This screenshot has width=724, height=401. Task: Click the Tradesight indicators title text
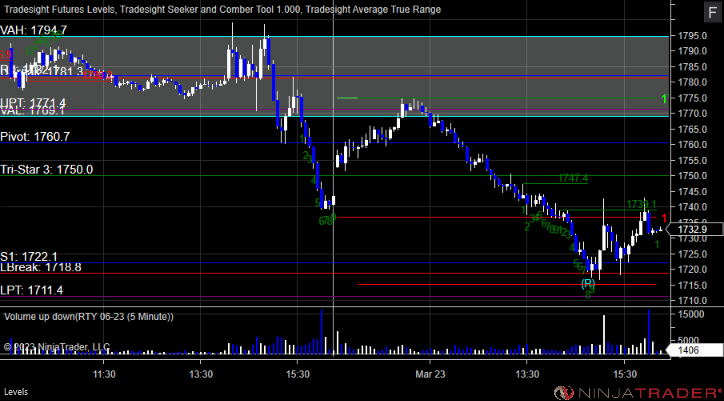[x=222, y=9]
